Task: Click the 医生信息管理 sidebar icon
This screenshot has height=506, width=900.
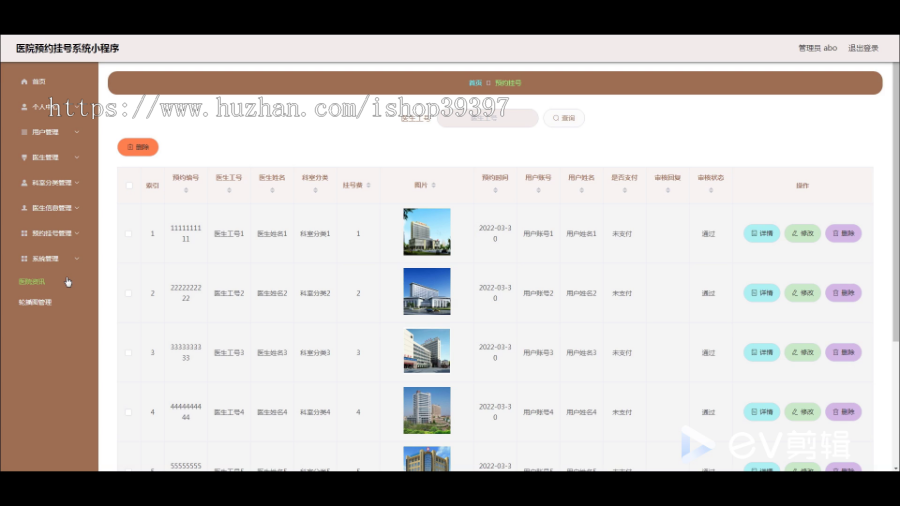Action: (24, 208)
